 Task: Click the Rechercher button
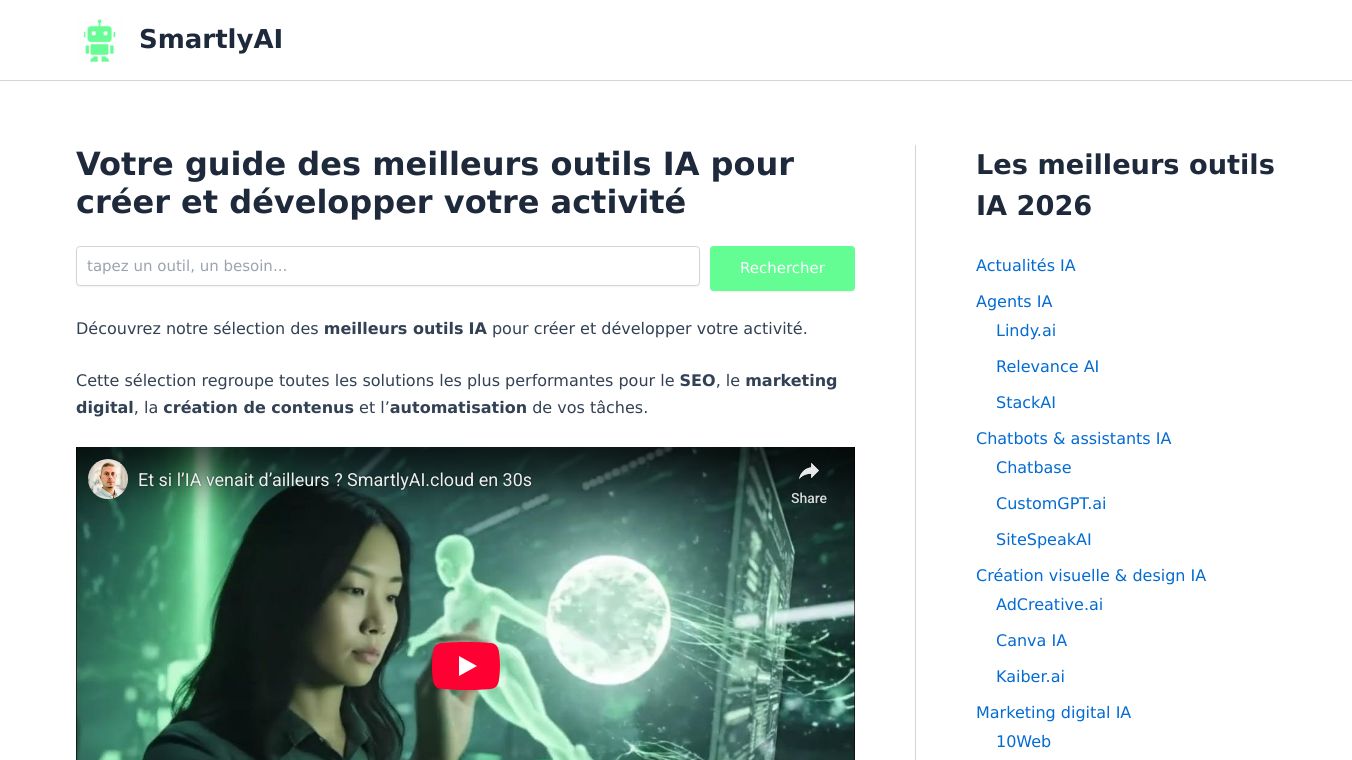[782, 268]
